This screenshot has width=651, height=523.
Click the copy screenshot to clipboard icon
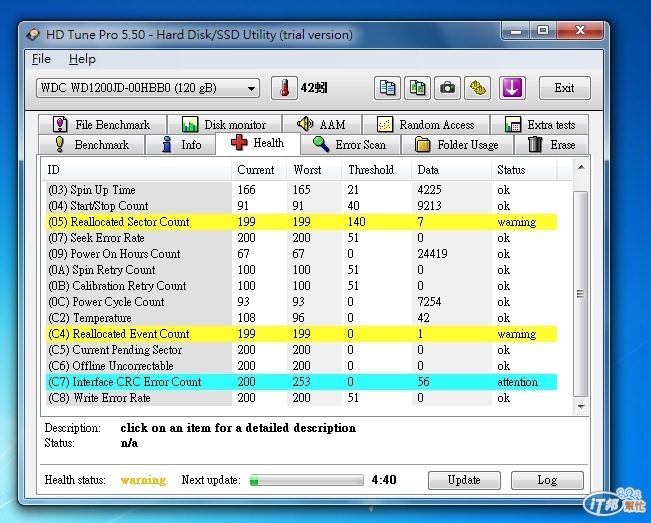(x=417, y=88)
